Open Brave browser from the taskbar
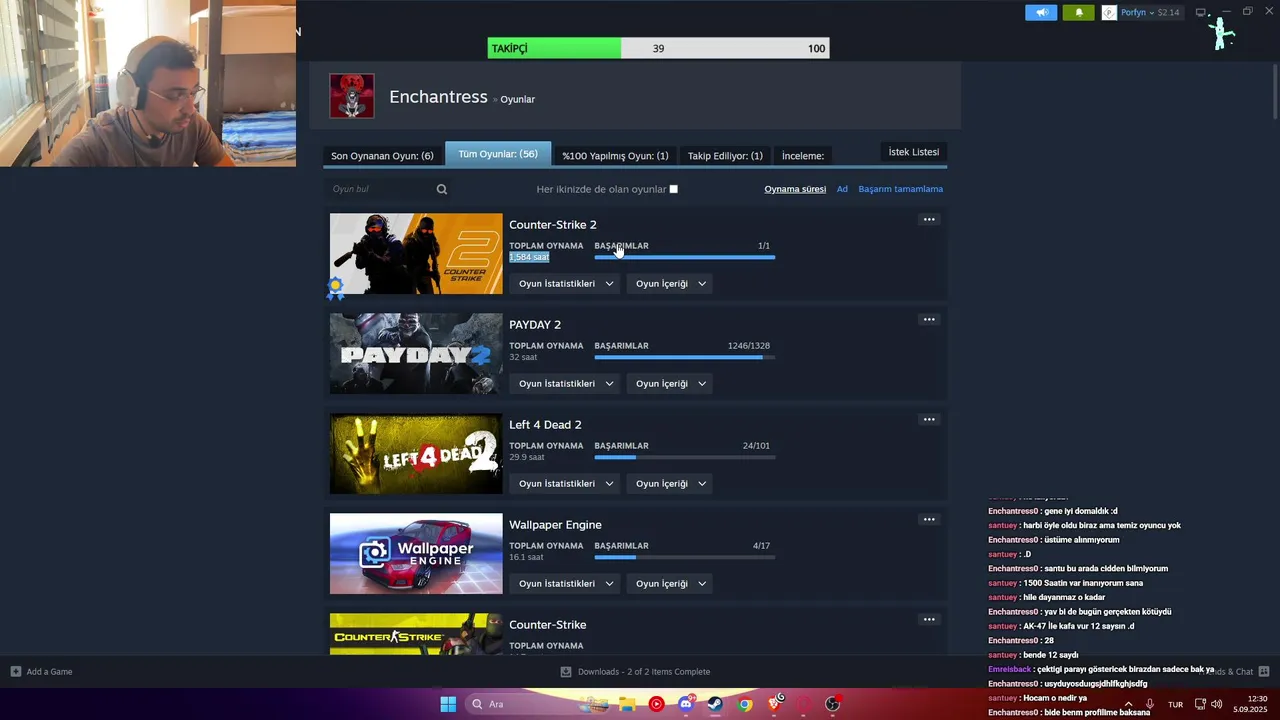The width and height of the screenshot is (1280, 720). [774, 704]
